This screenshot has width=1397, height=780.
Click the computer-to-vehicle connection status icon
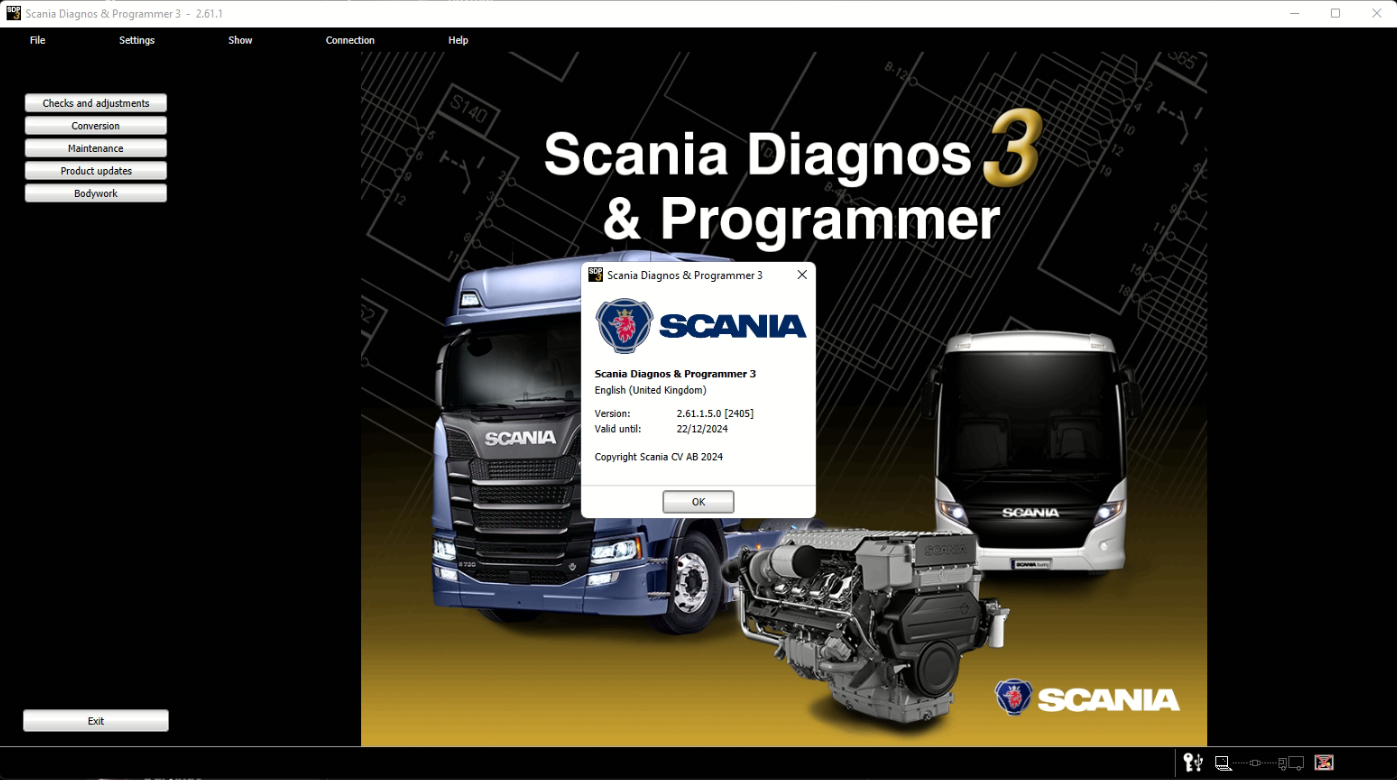(1259, 763)
